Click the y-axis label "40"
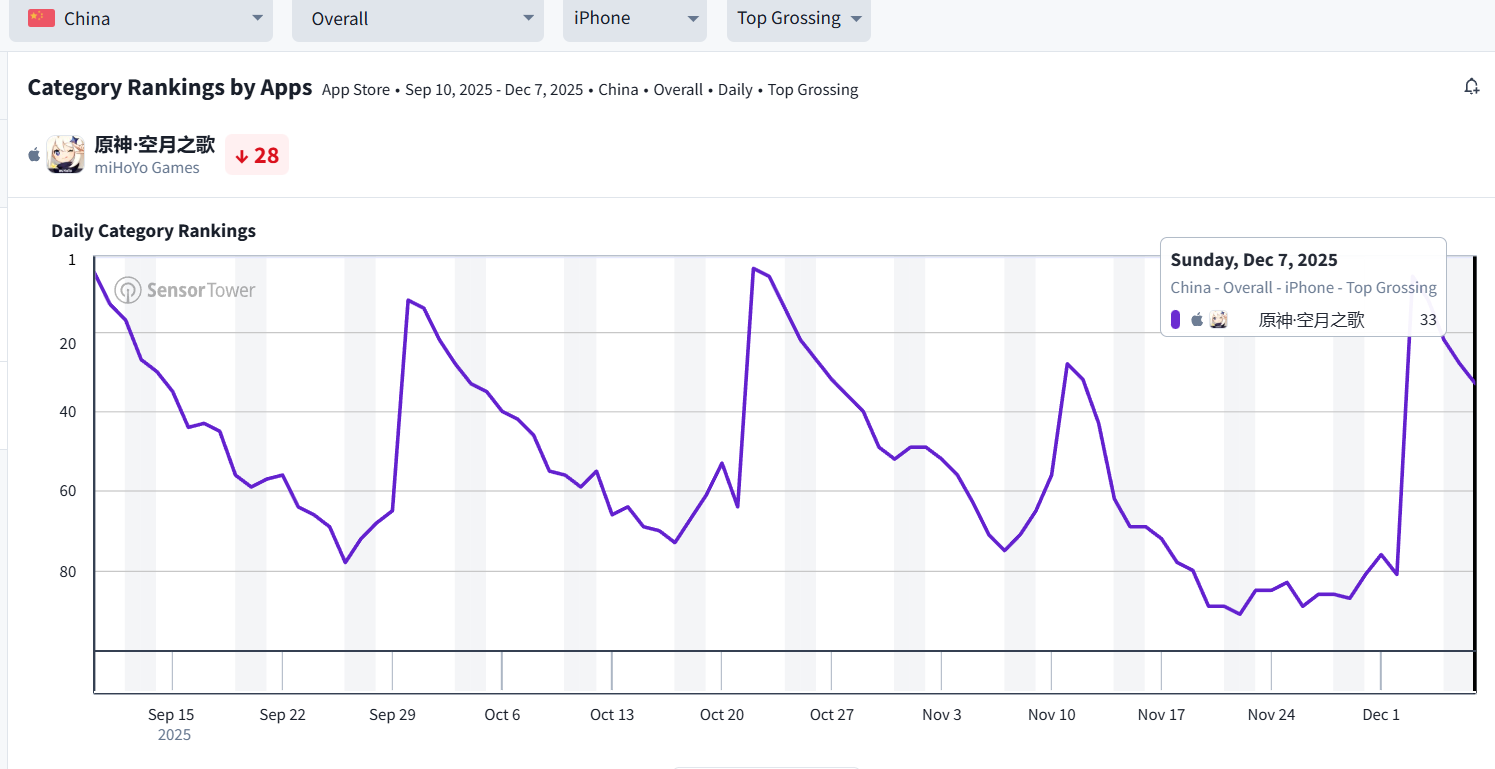This screenshot has width=1495, height=769. pos(68,412)
